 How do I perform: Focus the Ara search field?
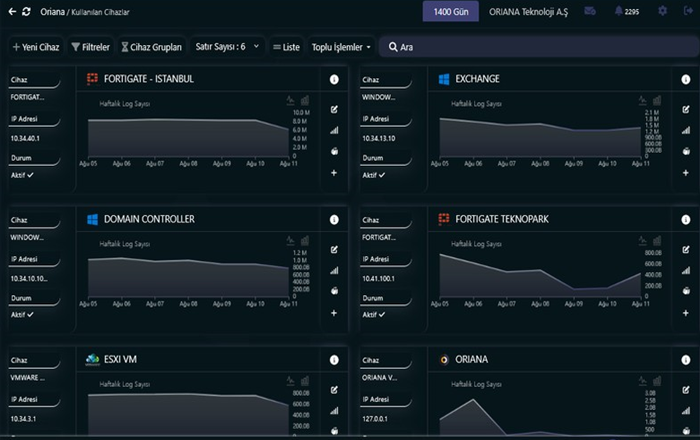538,47
